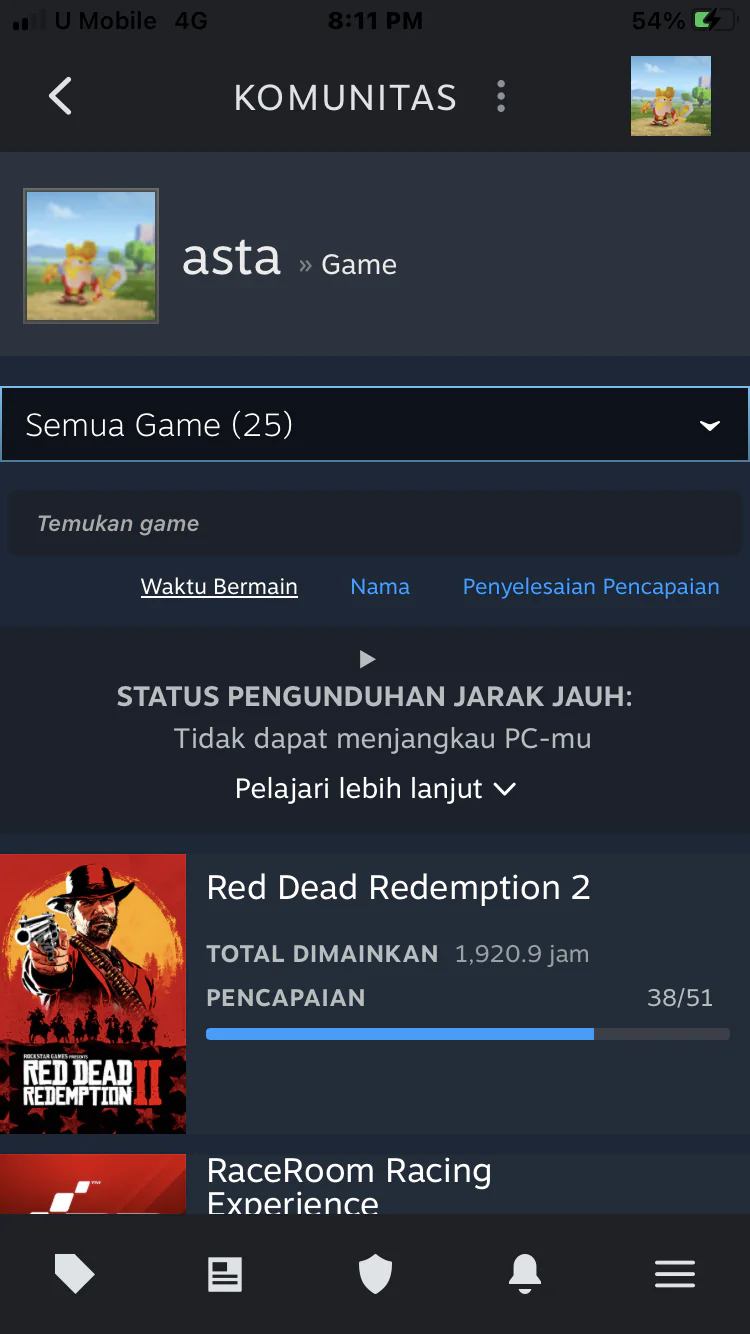Open the three-dot Komunitas options menu
This screenshot has width=750, height=1334.
[501, 97]
